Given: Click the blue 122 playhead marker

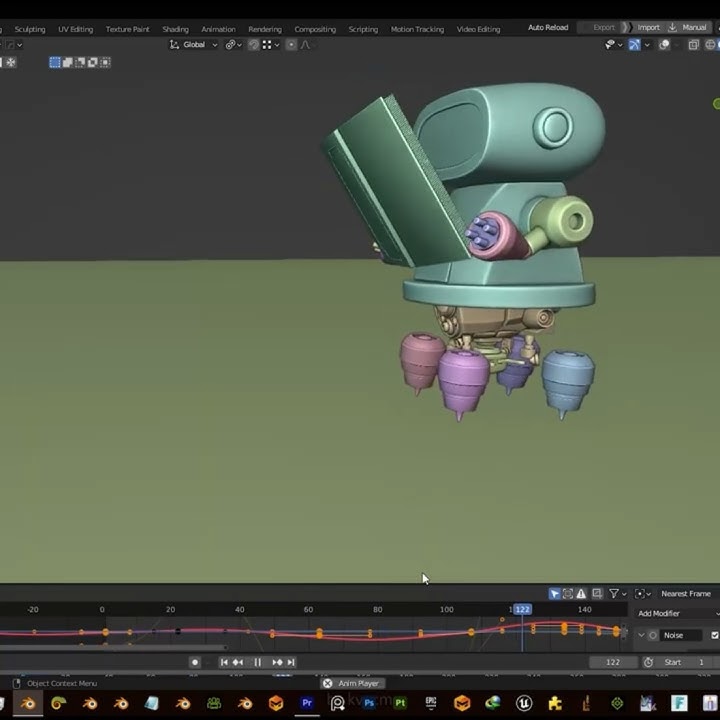Looking at the screenshot, I should [522, 609].
